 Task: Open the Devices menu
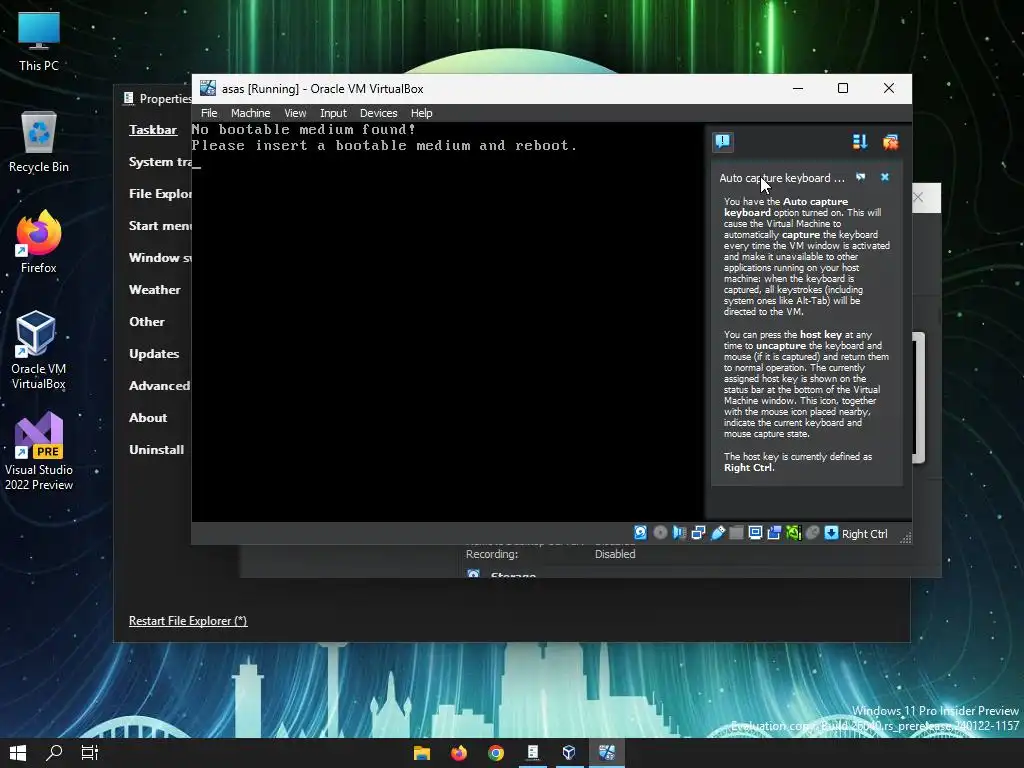(x=378, y=113)
